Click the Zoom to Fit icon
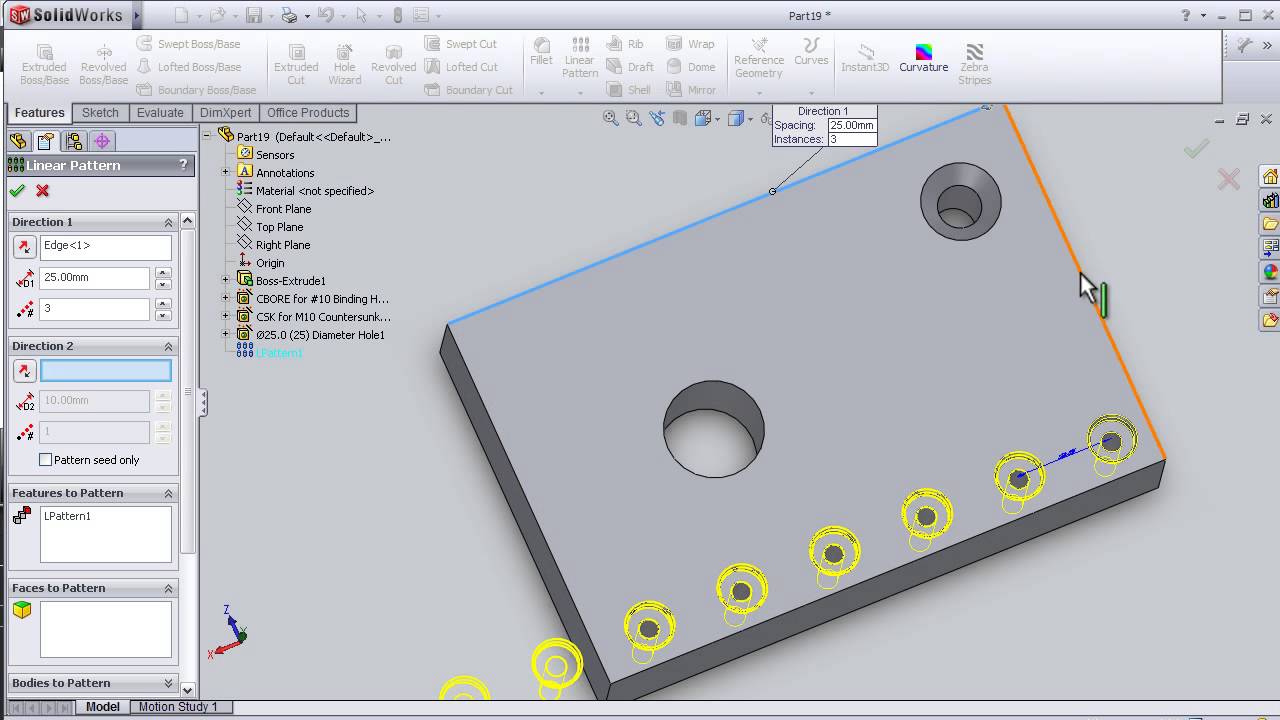Viewport: 1280px width, 720px height. [610, 118]
